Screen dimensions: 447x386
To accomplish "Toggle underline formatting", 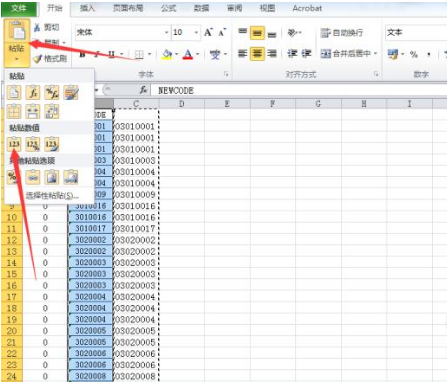I will click(x=111, y=54).
